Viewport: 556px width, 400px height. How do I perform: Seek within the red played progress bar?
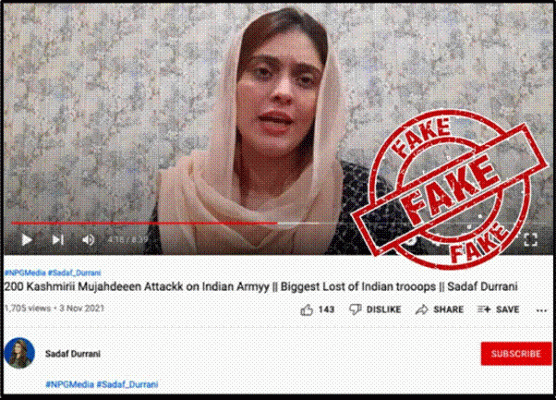pyautogui.click(x=144, y=223)
